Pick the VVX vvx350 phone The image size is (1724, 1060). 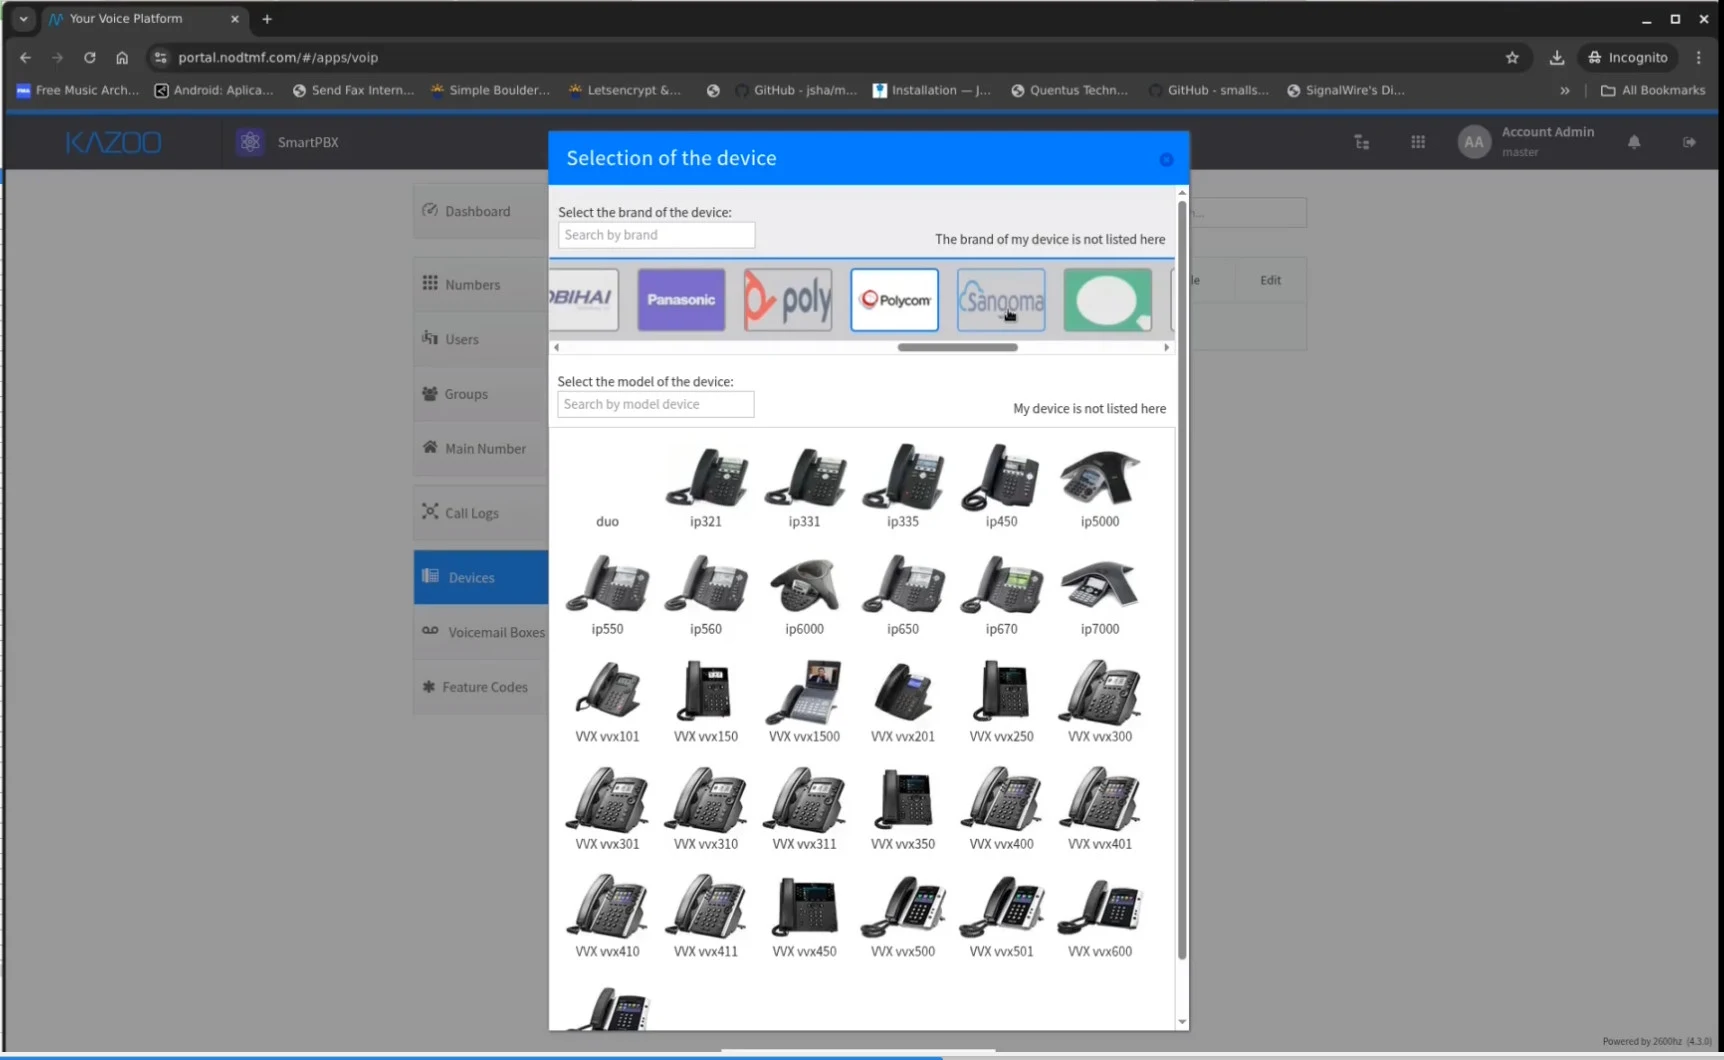coord(903,810)
